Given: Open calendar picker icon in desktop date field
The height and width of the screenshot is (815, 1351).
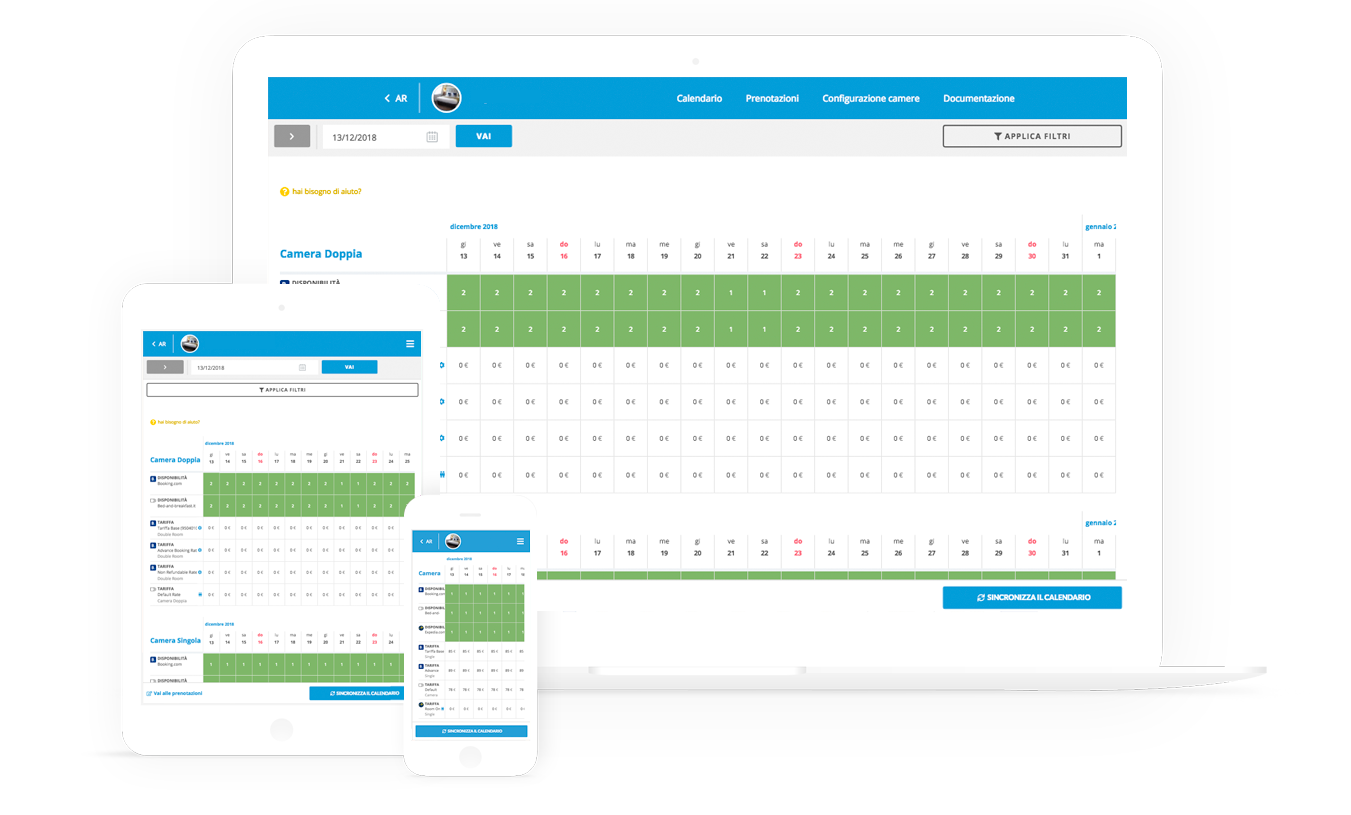Looking at the screenshot, I should (432, 137).
